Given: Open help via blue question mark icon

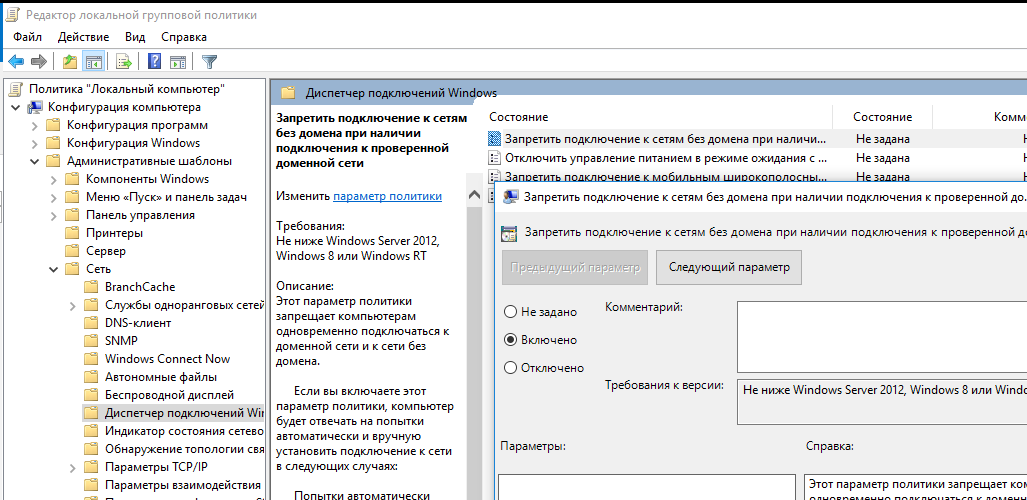Looking at the screenshot, I should coord(155,62).
